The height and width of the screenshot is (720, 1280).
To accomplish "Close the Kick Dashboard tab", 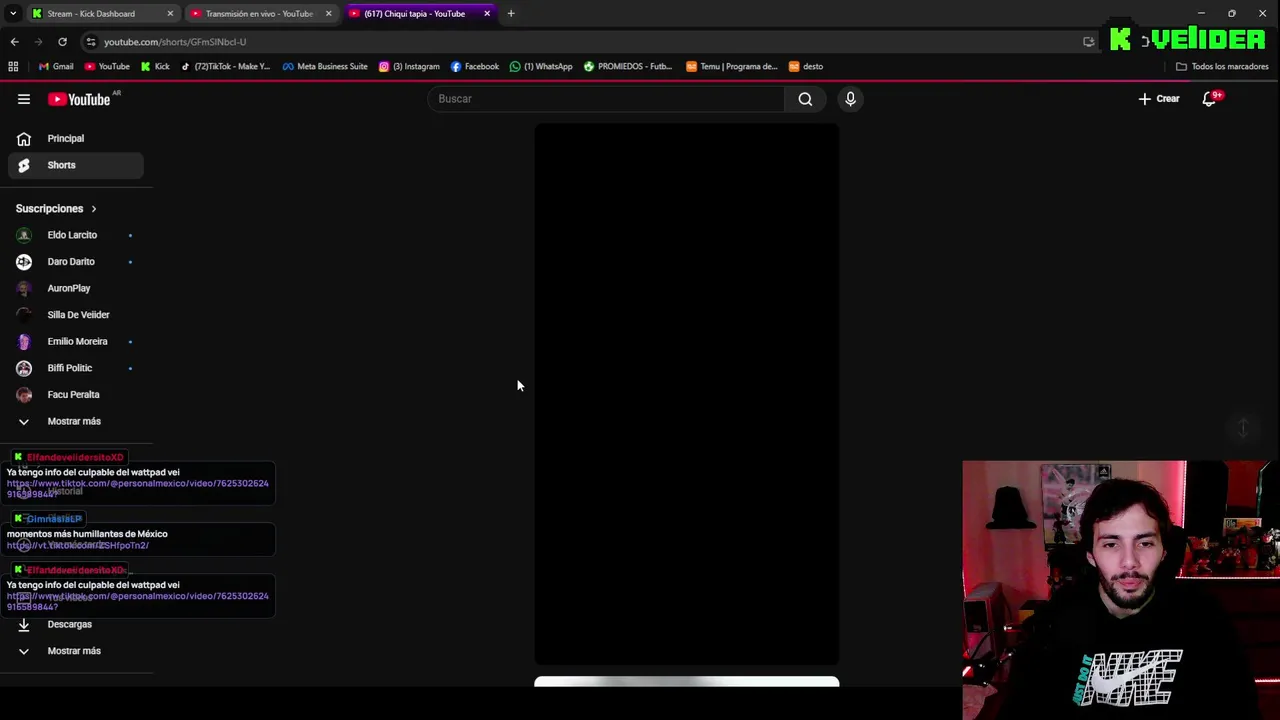I will (x=170, y=14).
